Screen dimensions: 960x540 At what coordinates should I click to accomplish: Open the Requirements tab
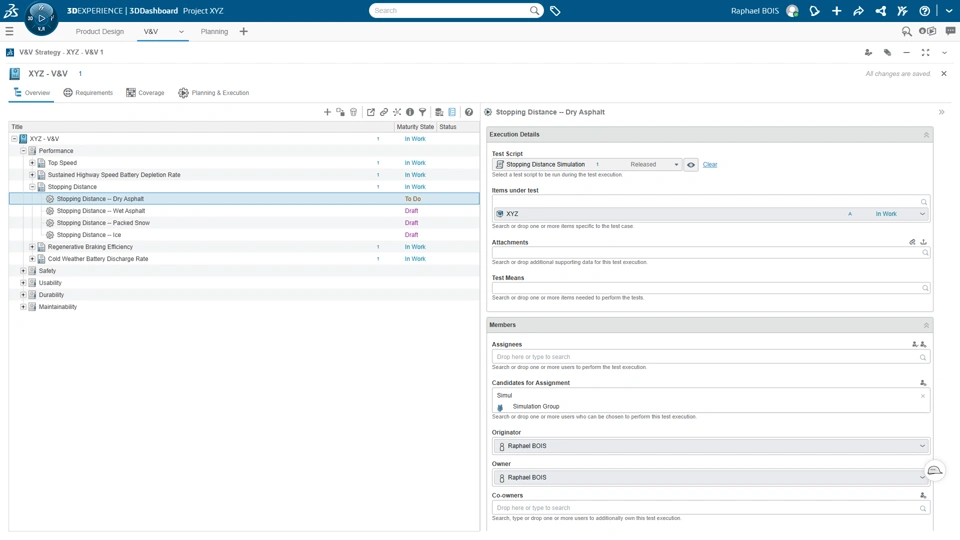pyautogui.click(x=88, y=92)
